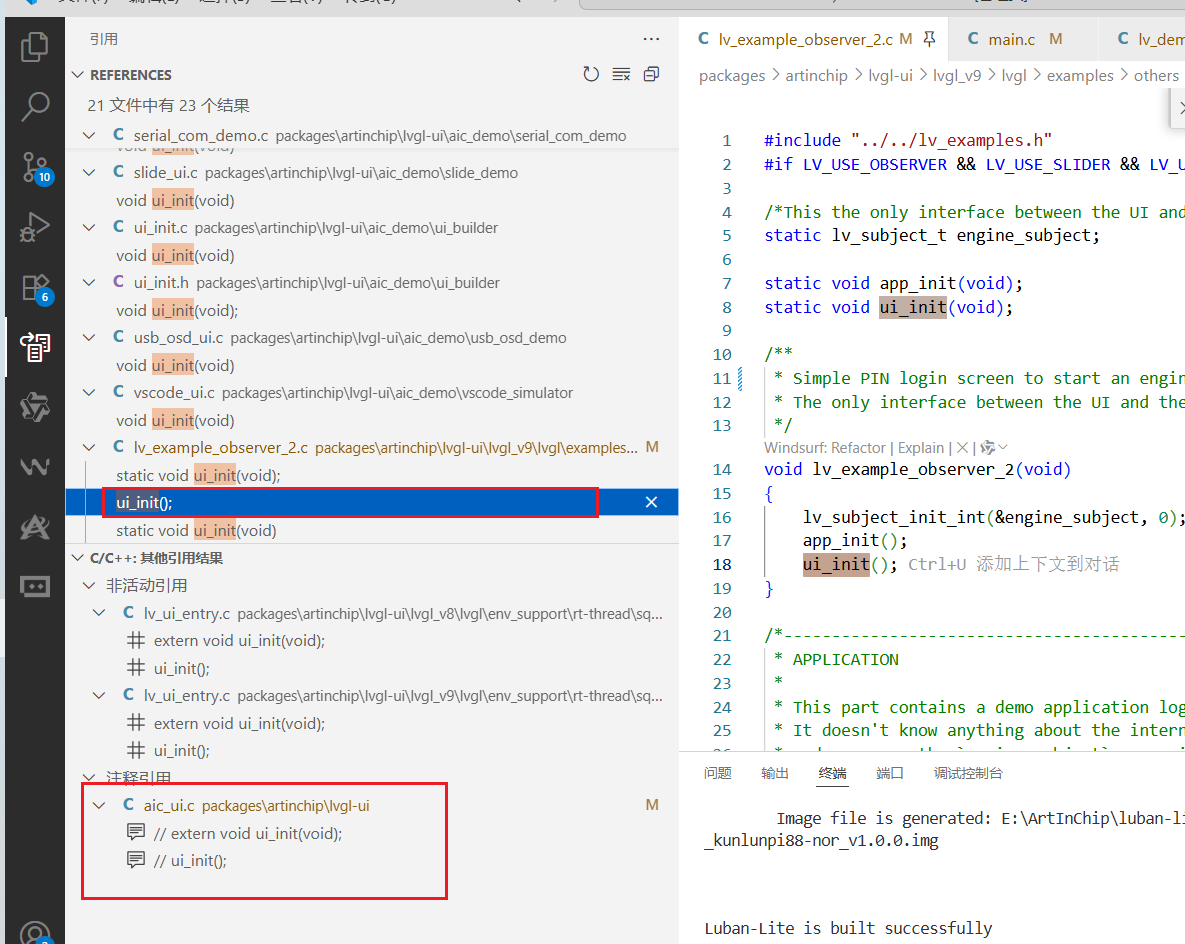Click the Windsurf Refactor code lens
Screen dimensions: 1185x944
tap(825, 447)
